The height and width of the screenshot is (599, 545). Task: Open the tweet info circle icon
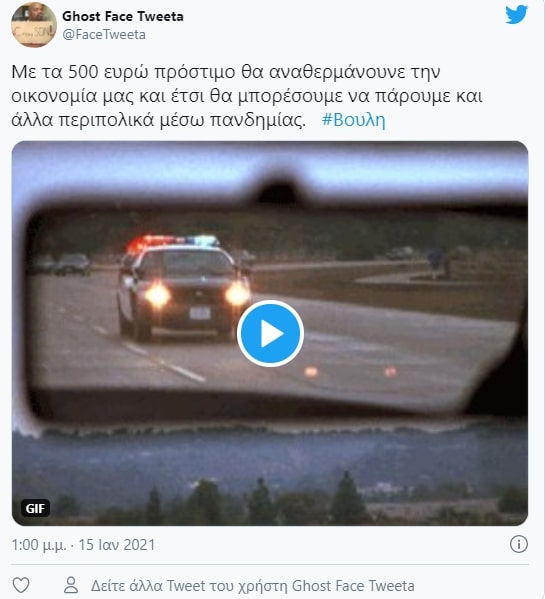tap(519, 544)
